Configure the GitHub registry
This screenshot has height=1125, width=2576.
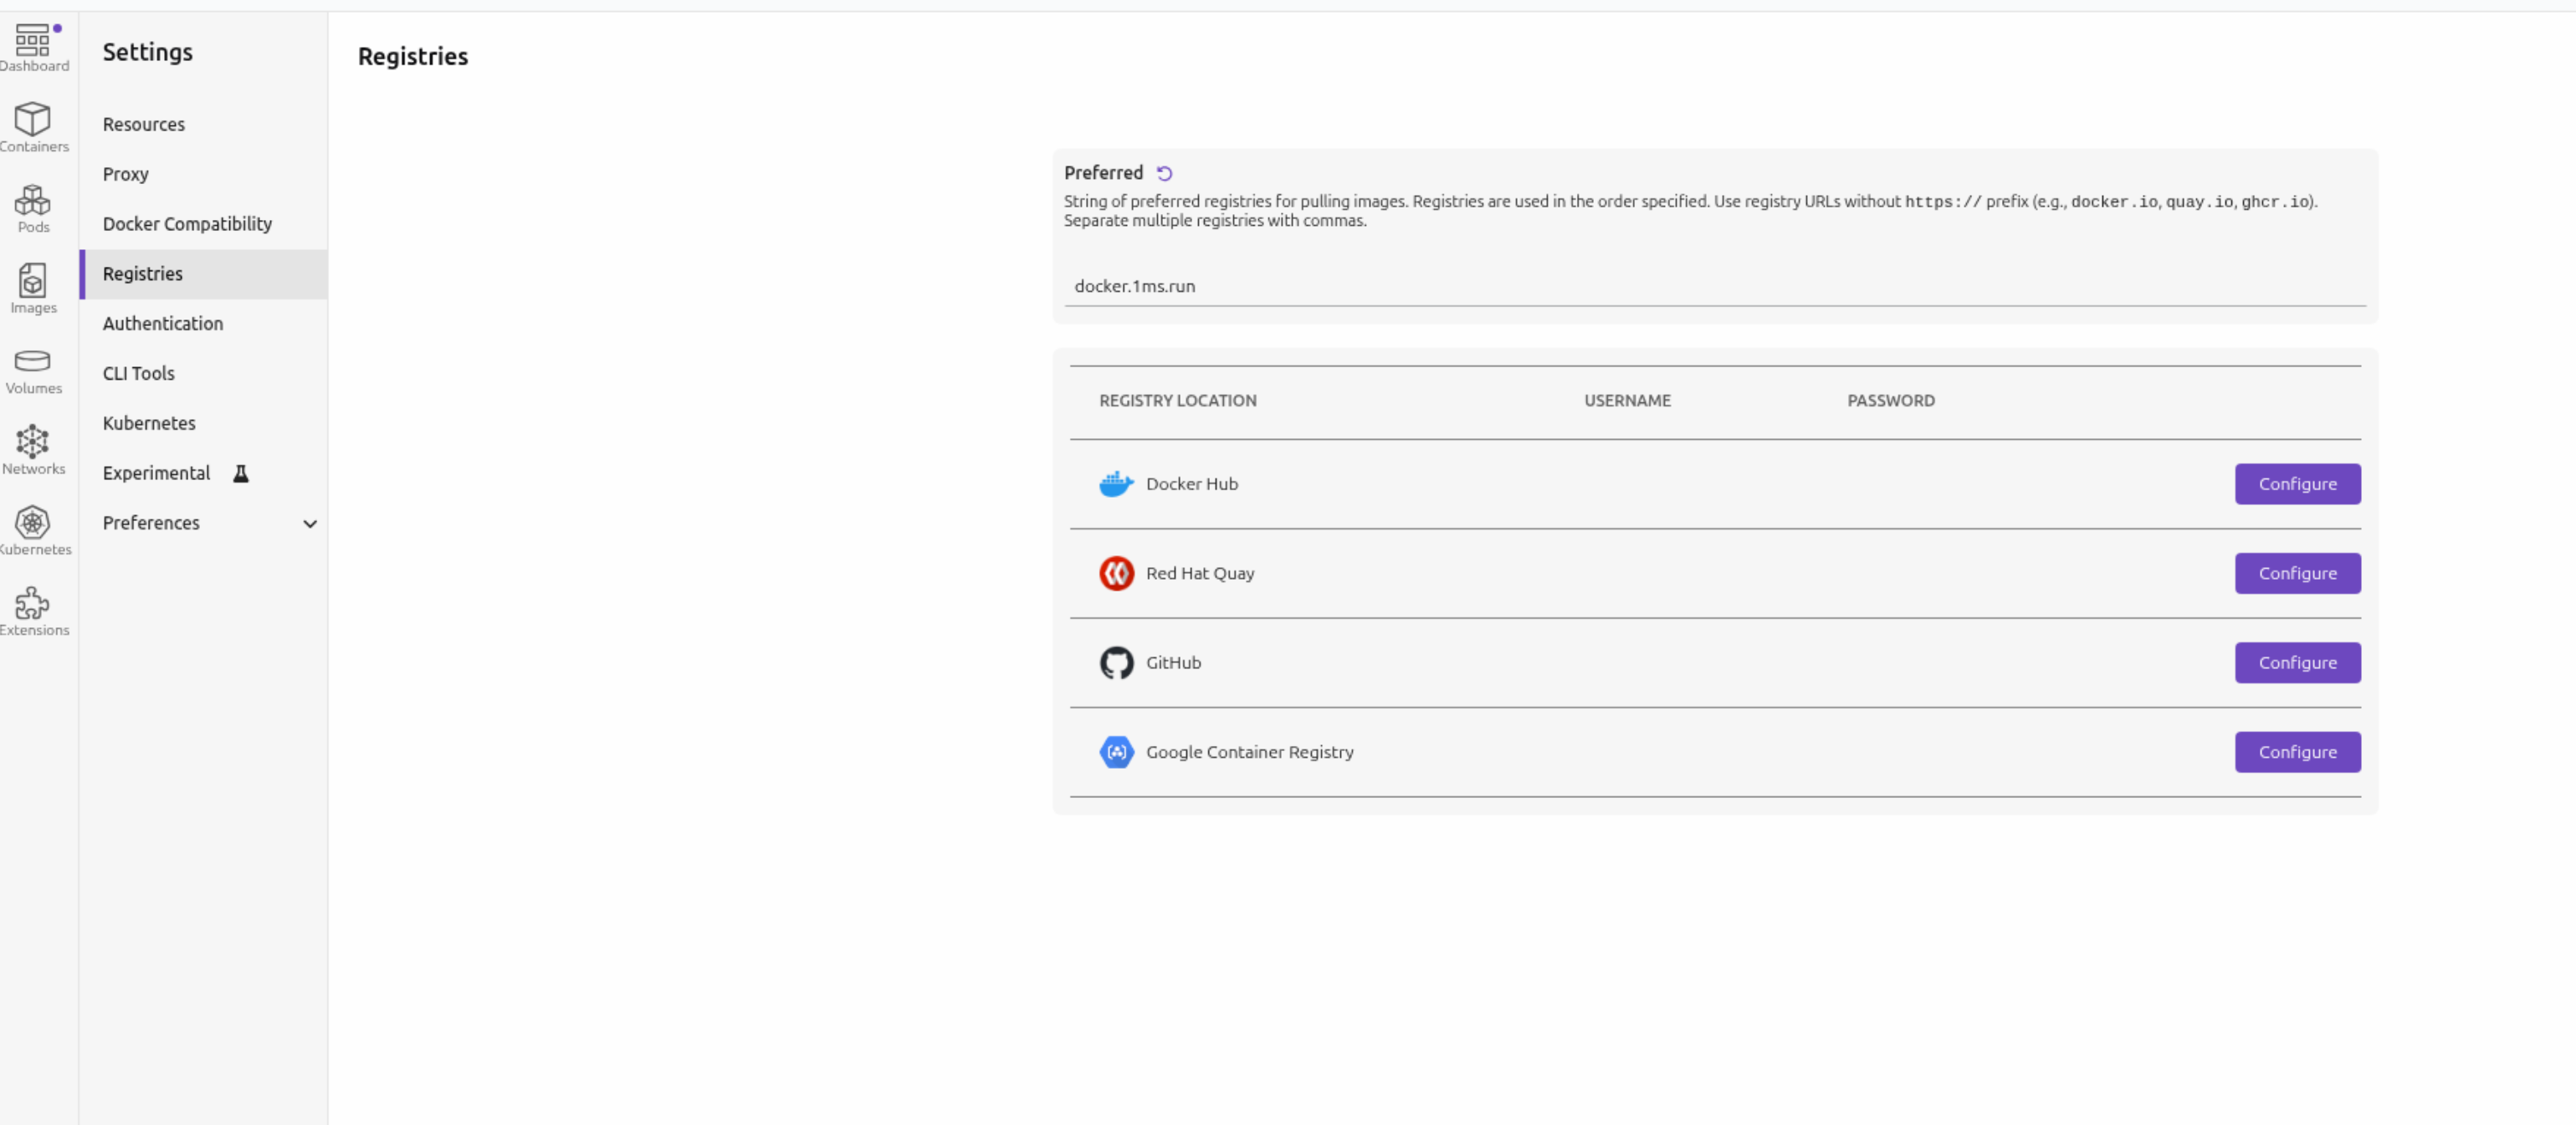pos(2297,663)
